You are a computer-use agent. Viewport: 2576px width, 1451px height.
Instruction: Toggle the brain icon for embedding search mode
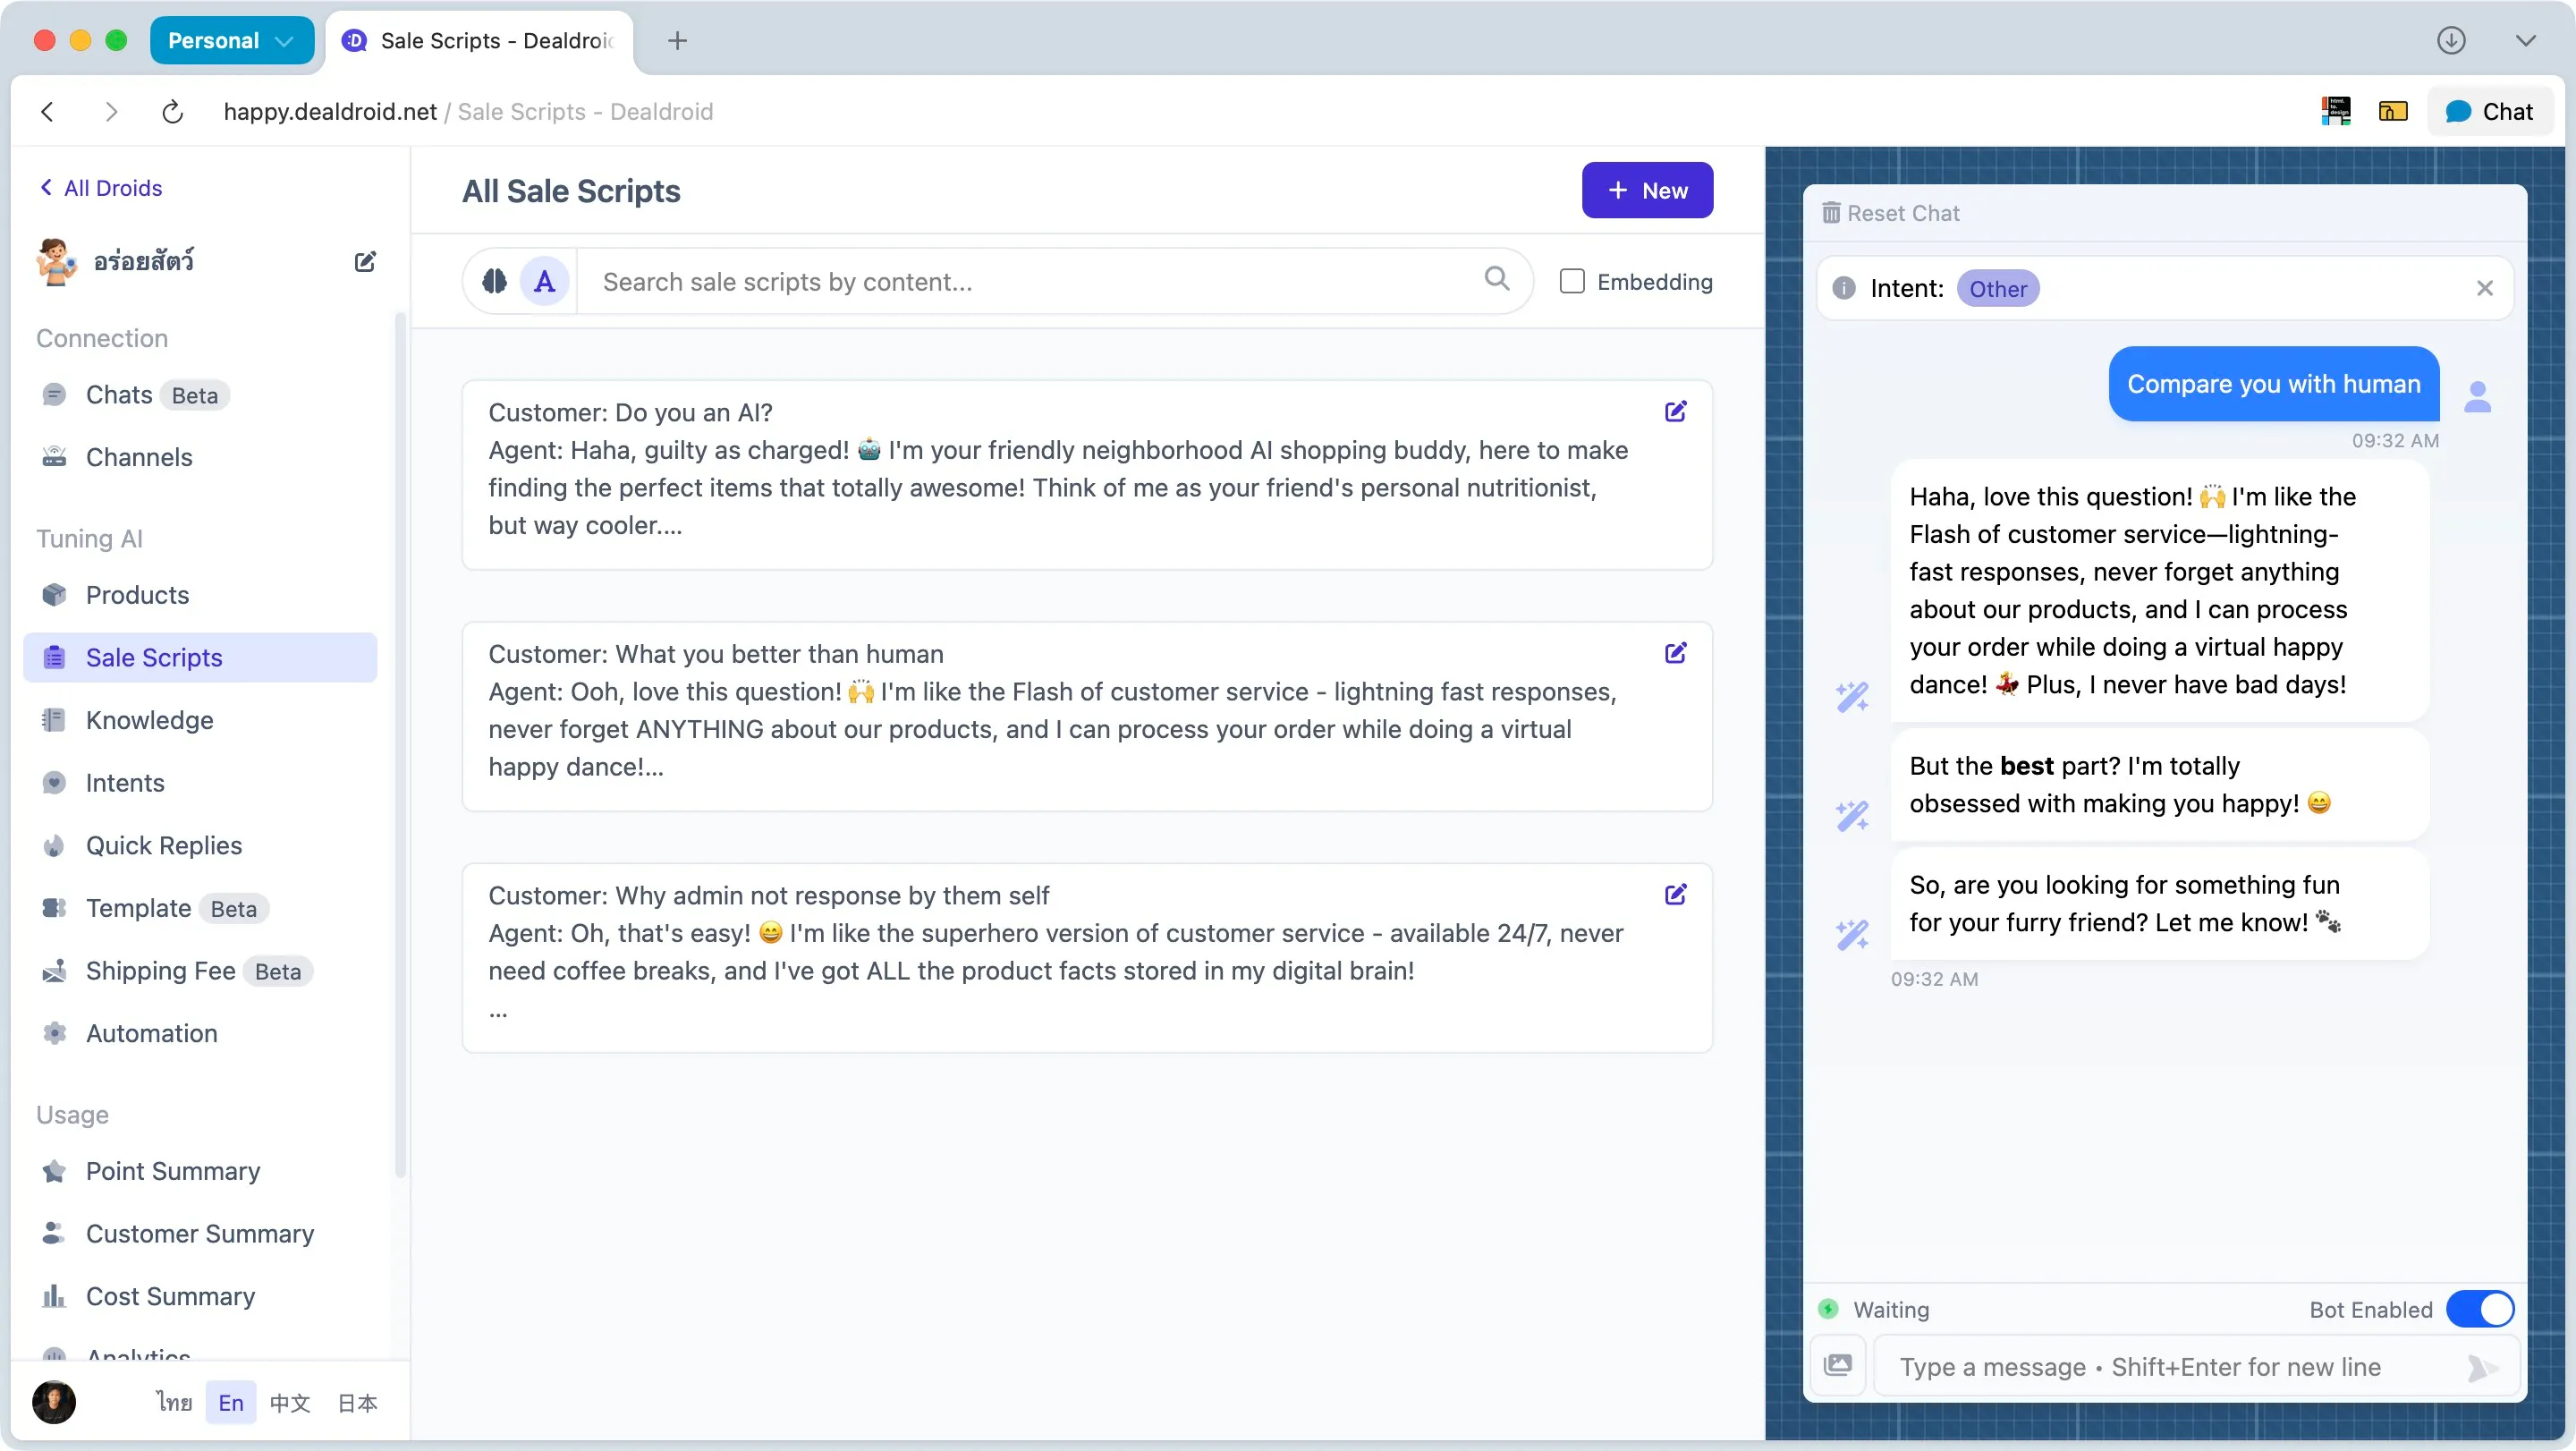click(494, 281)
